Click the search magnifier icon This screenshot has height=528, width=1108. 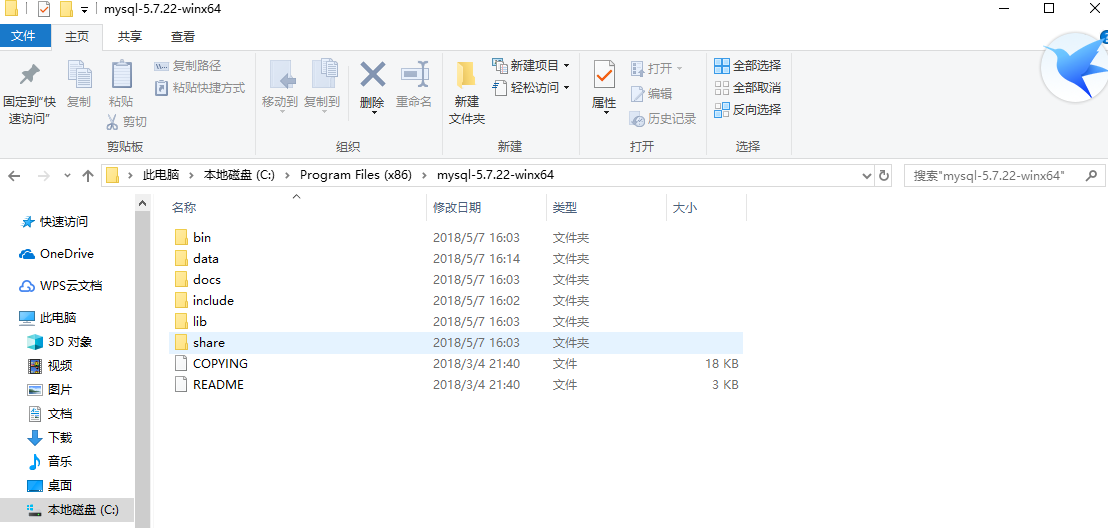[x=1092, y=175]
